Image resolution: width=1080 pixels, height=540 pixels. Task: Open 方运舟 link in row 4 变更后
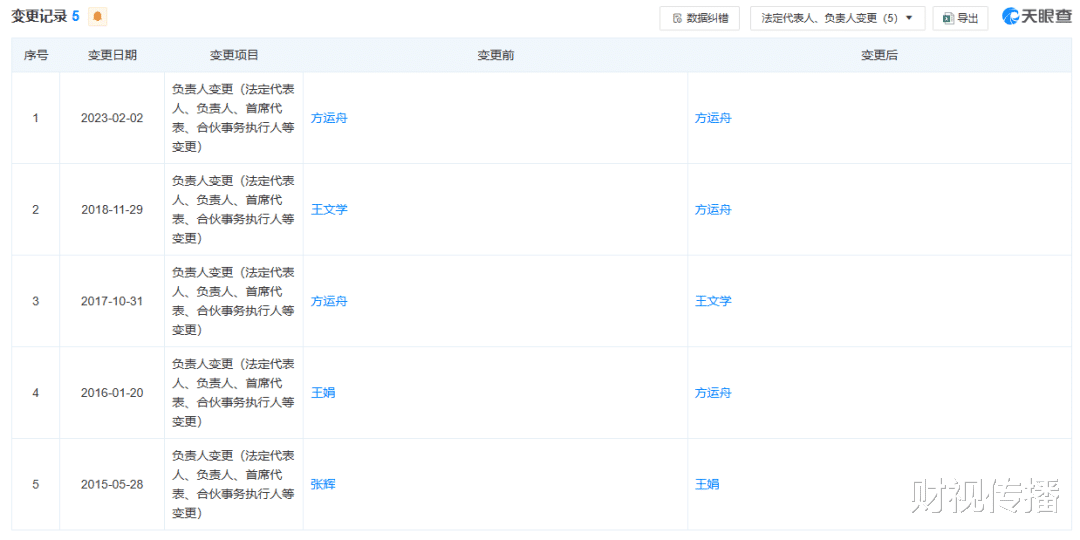tap(713, 393)
